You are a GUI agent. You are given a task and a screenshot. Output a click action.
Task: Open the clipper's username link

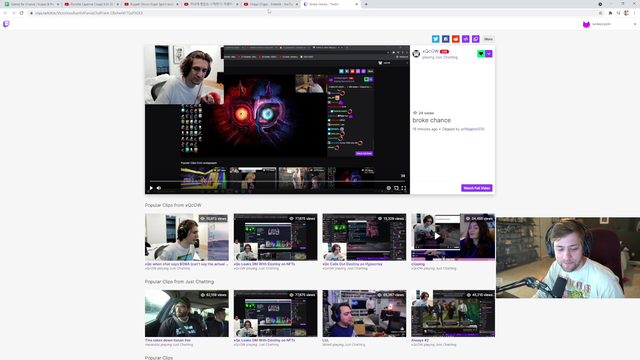click(x=473, y=129)
